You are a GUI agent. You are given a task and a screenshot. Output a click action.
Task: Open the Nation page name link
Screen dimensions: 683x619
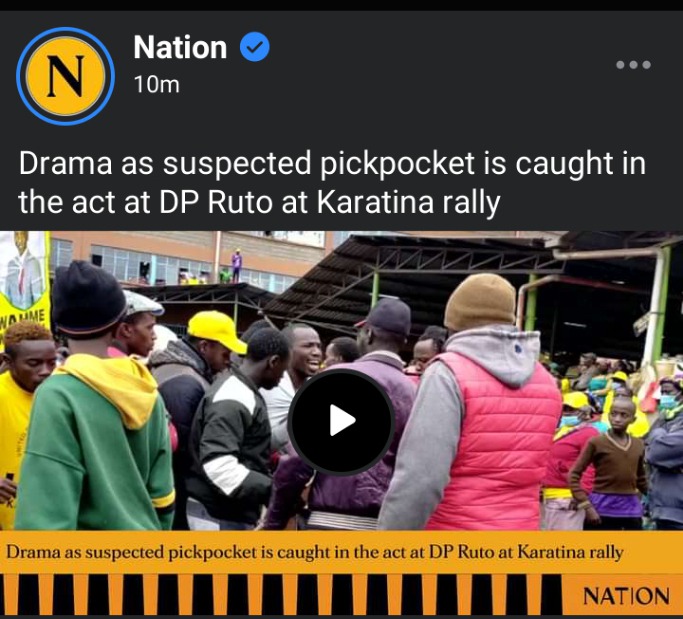coord(180,47)
